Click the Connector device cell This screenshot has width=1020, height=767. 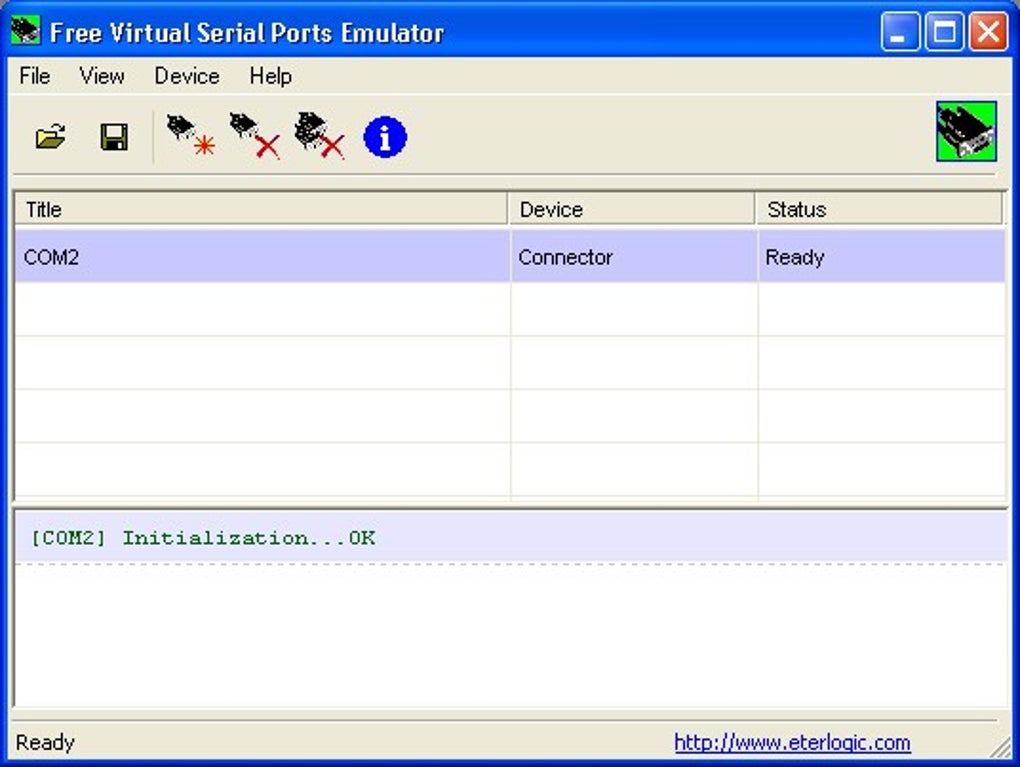pos(634,257)
